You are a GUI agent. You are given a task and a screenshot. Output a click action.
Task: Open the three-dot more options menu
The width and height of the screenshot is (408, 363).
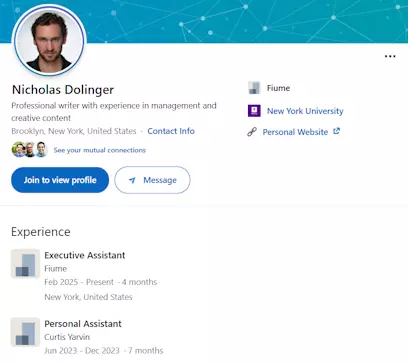click(x=390, y=56)
